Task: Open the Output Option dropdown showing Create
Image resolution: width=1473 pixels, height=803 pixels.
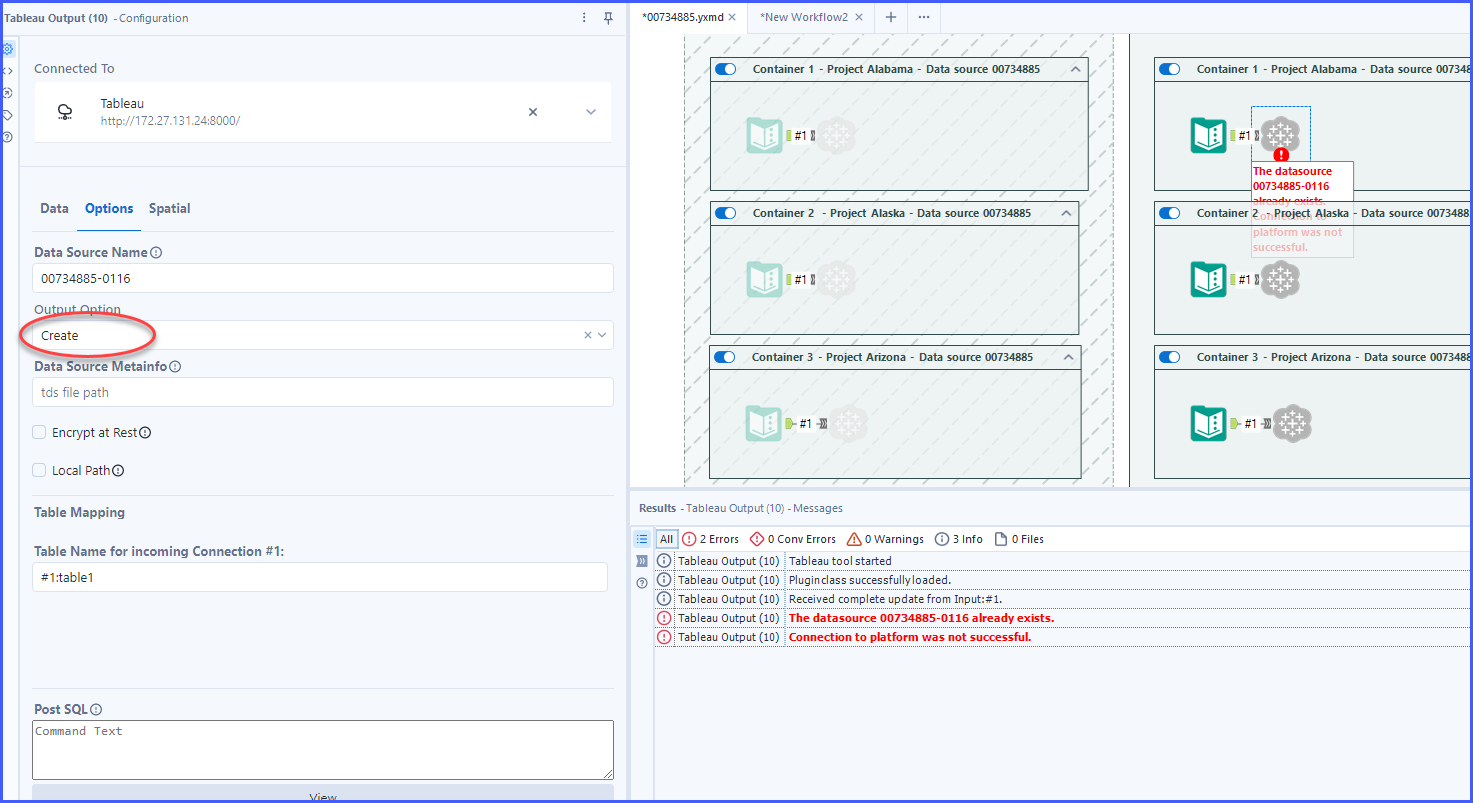Action: [x=323, y=335]
